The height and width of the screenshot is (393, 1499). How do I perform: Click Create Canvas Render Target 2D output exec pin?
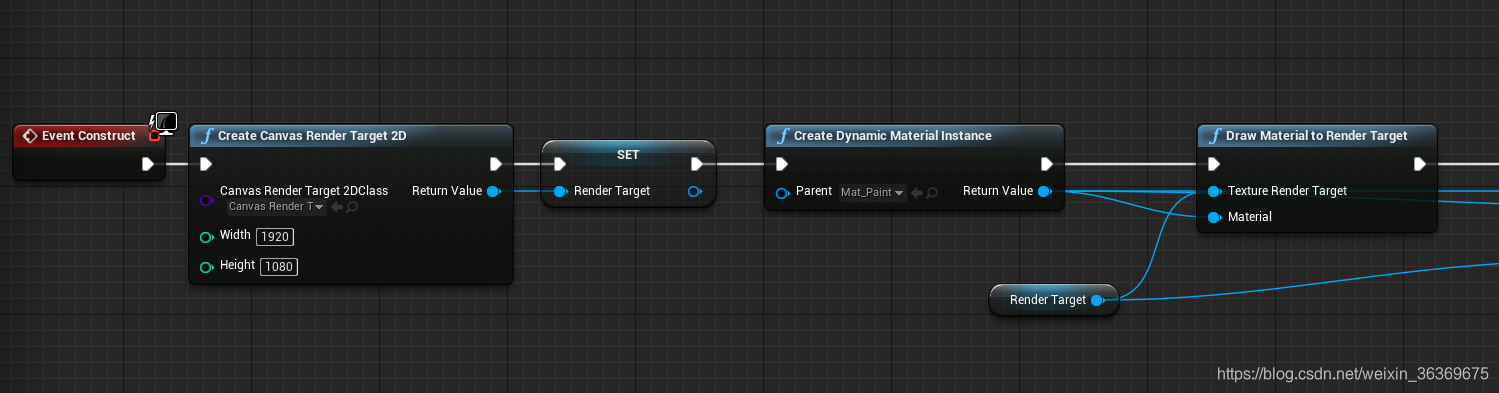(496, 164)
